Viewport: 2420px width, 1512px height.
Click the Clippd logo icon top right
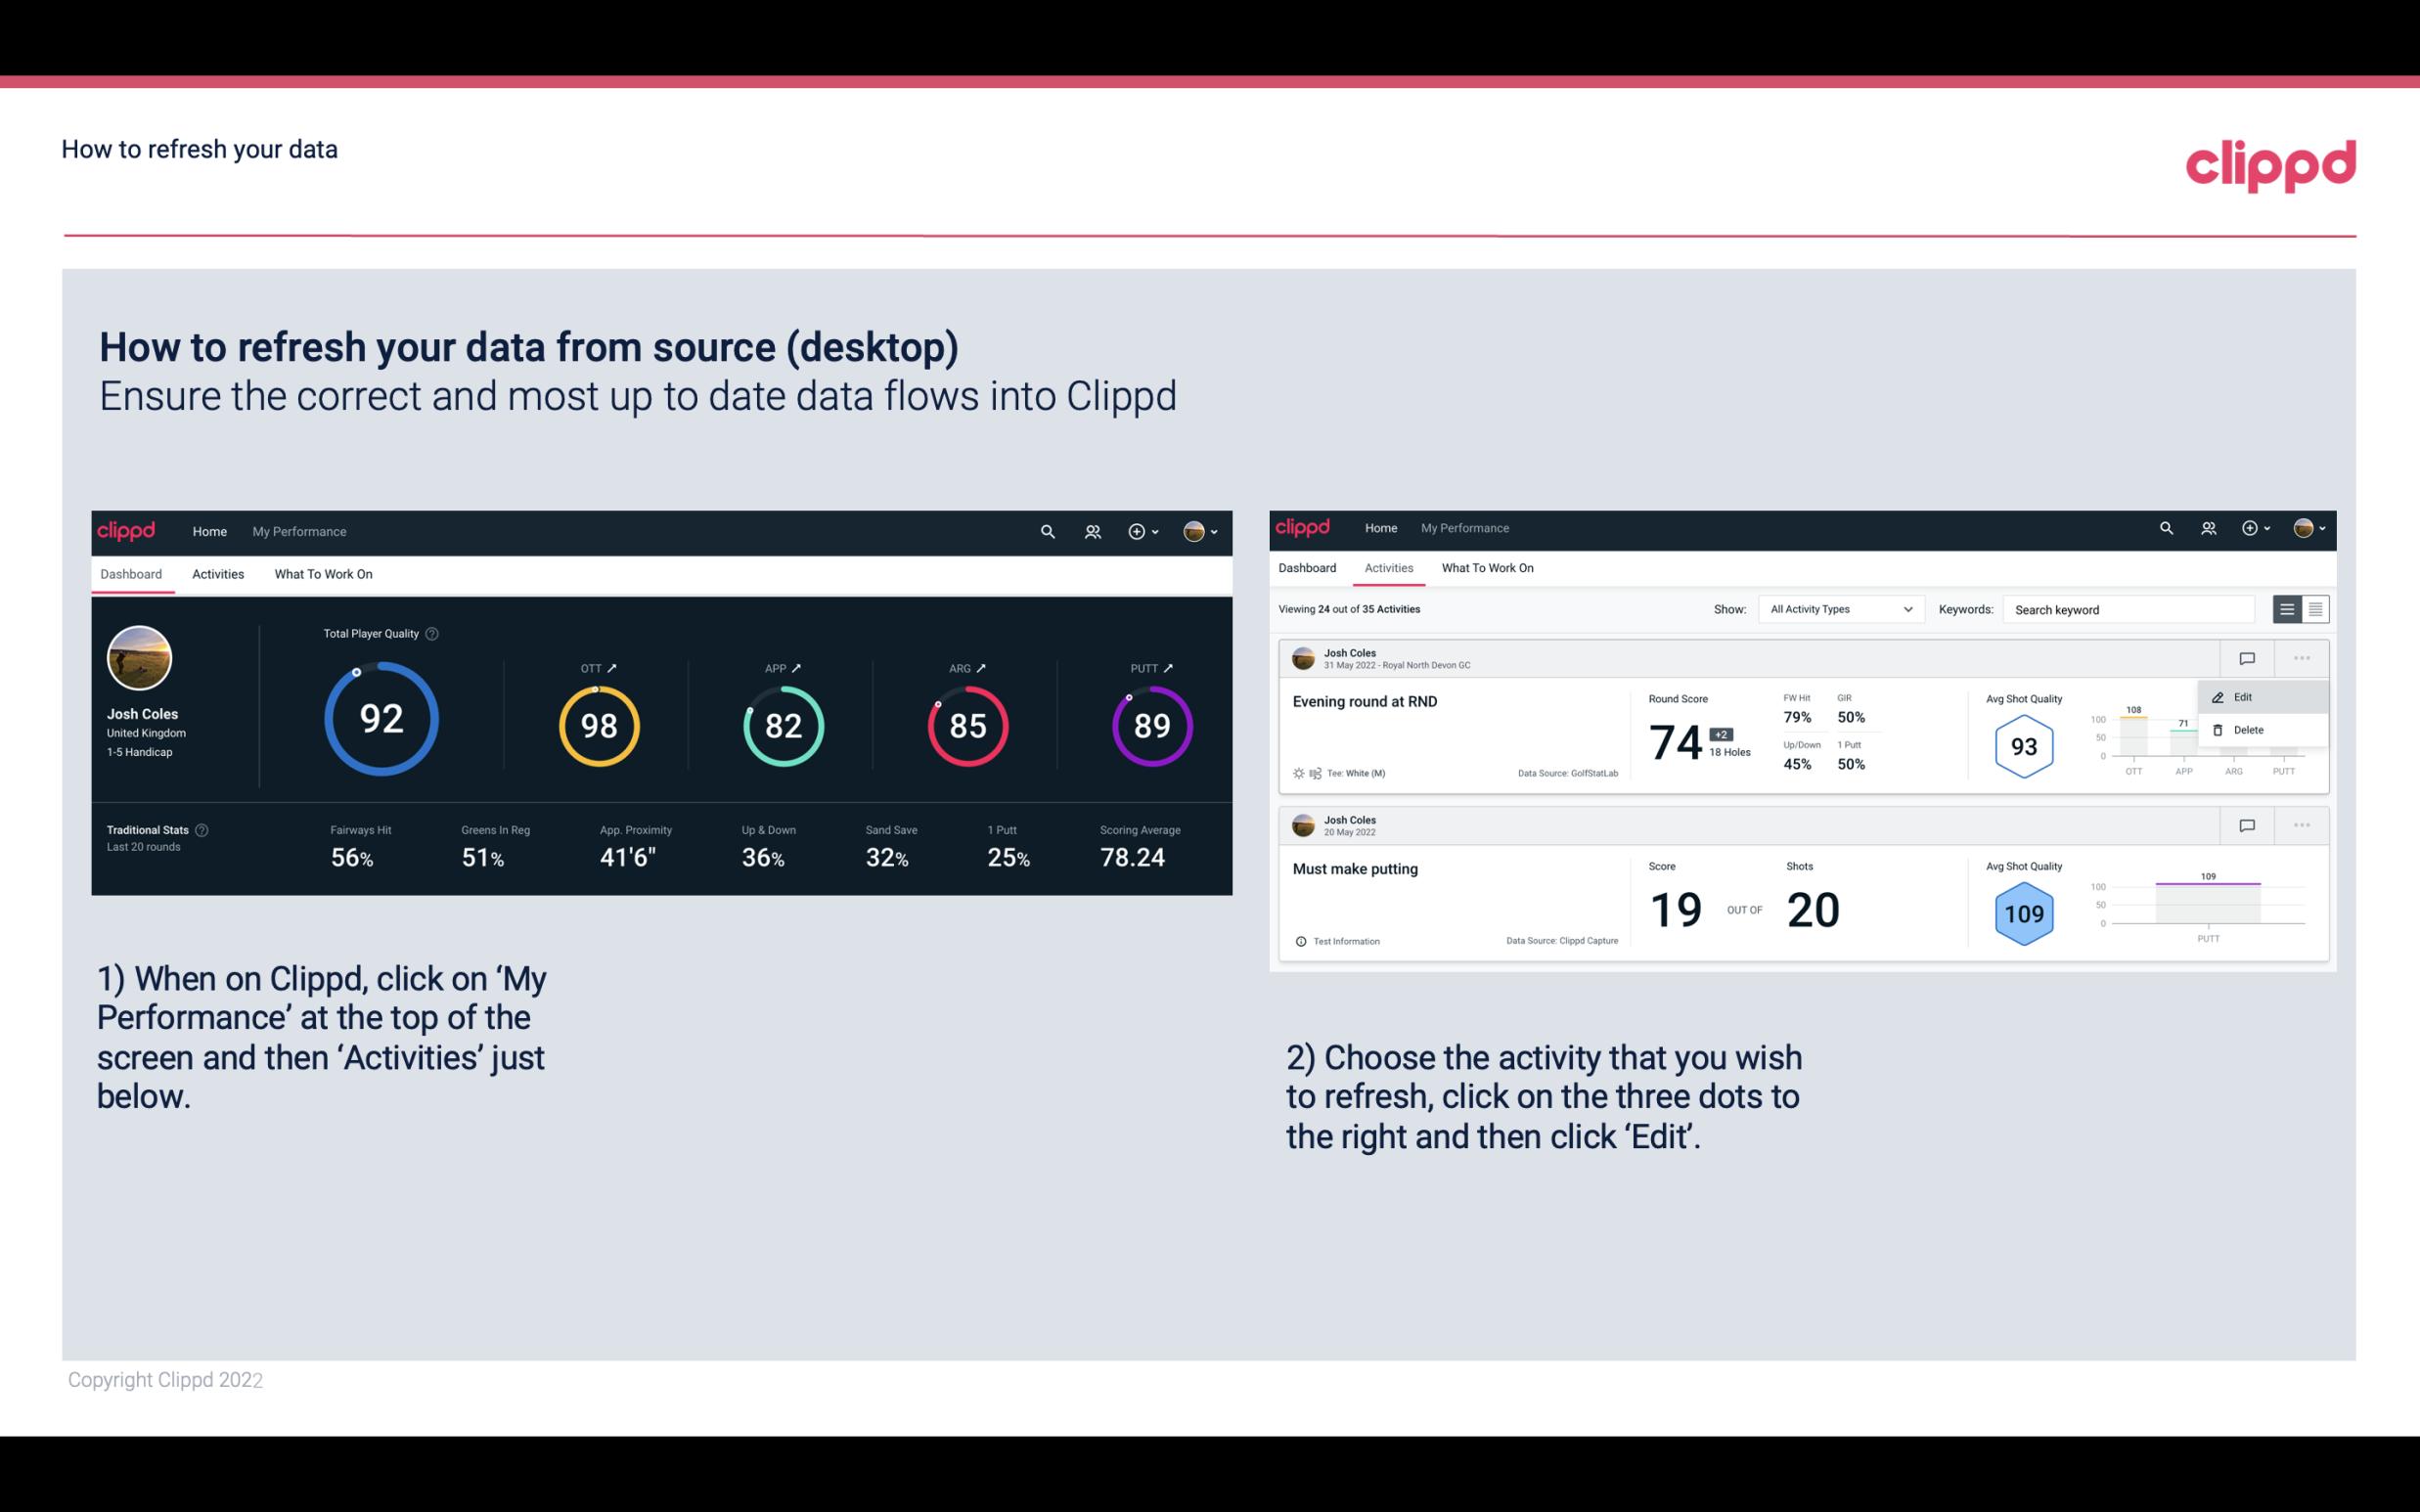coord(2270,162)
